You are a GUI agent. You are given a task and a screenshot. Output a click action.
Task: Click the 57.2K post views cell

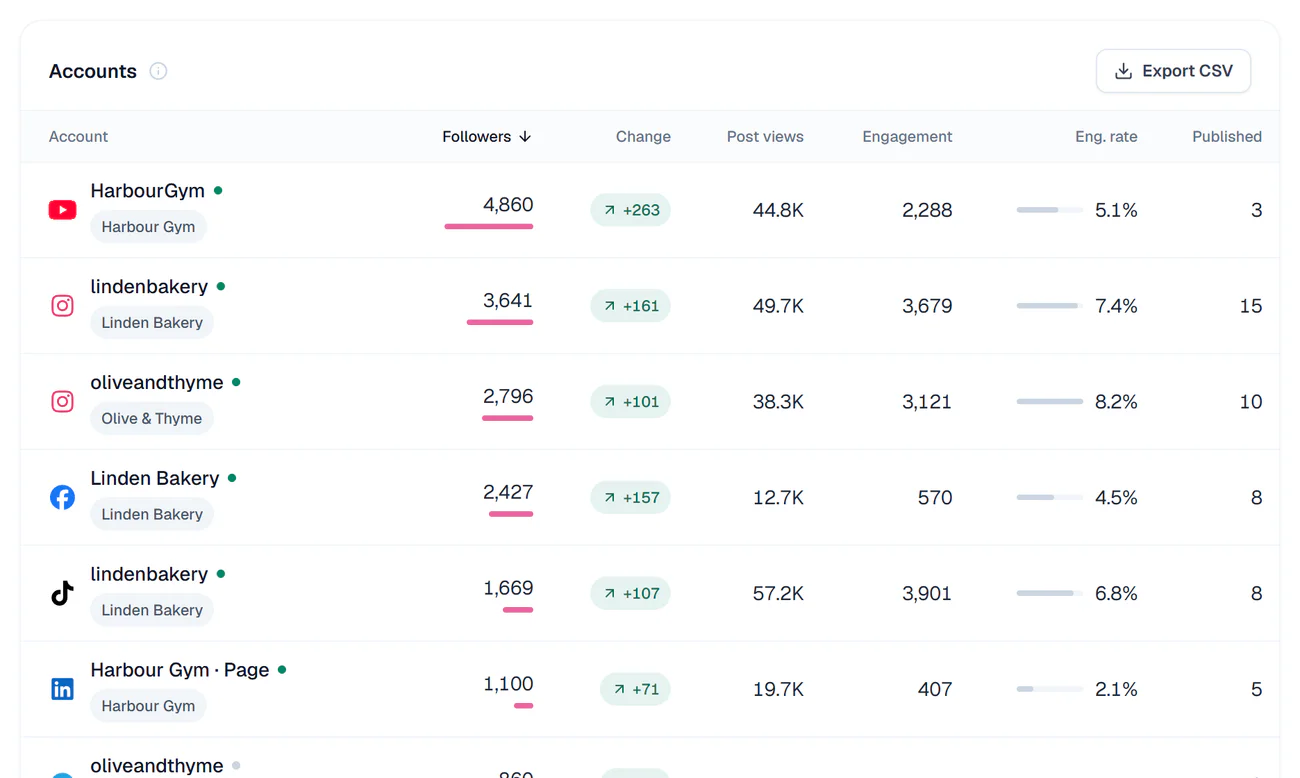(x=778, y=594)
